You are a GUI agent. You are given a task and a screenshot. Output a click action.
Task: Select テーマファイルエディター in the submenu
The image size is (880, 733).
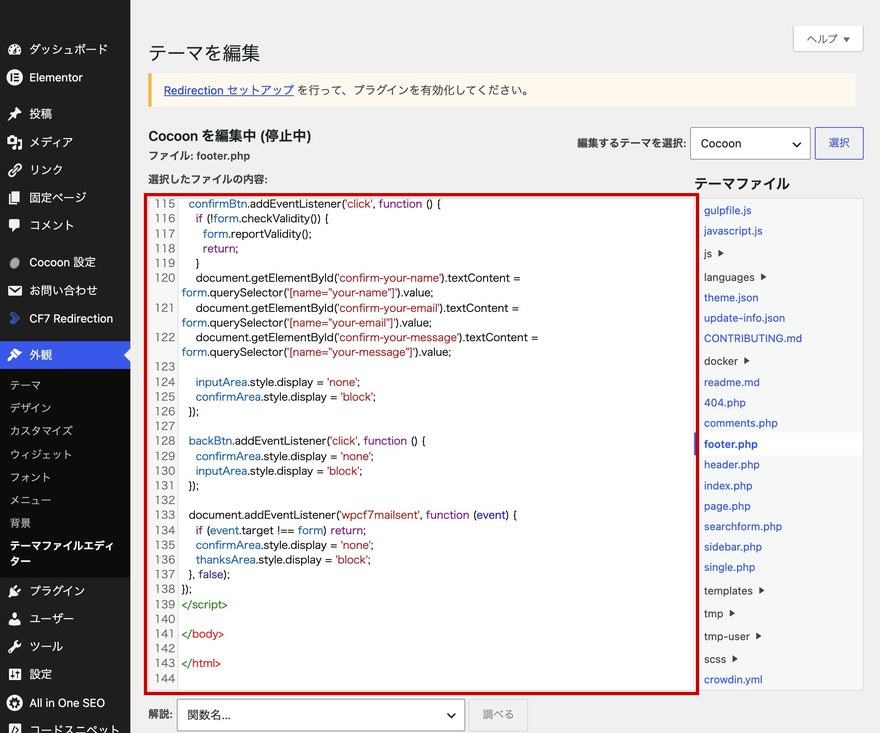point(62,553)
